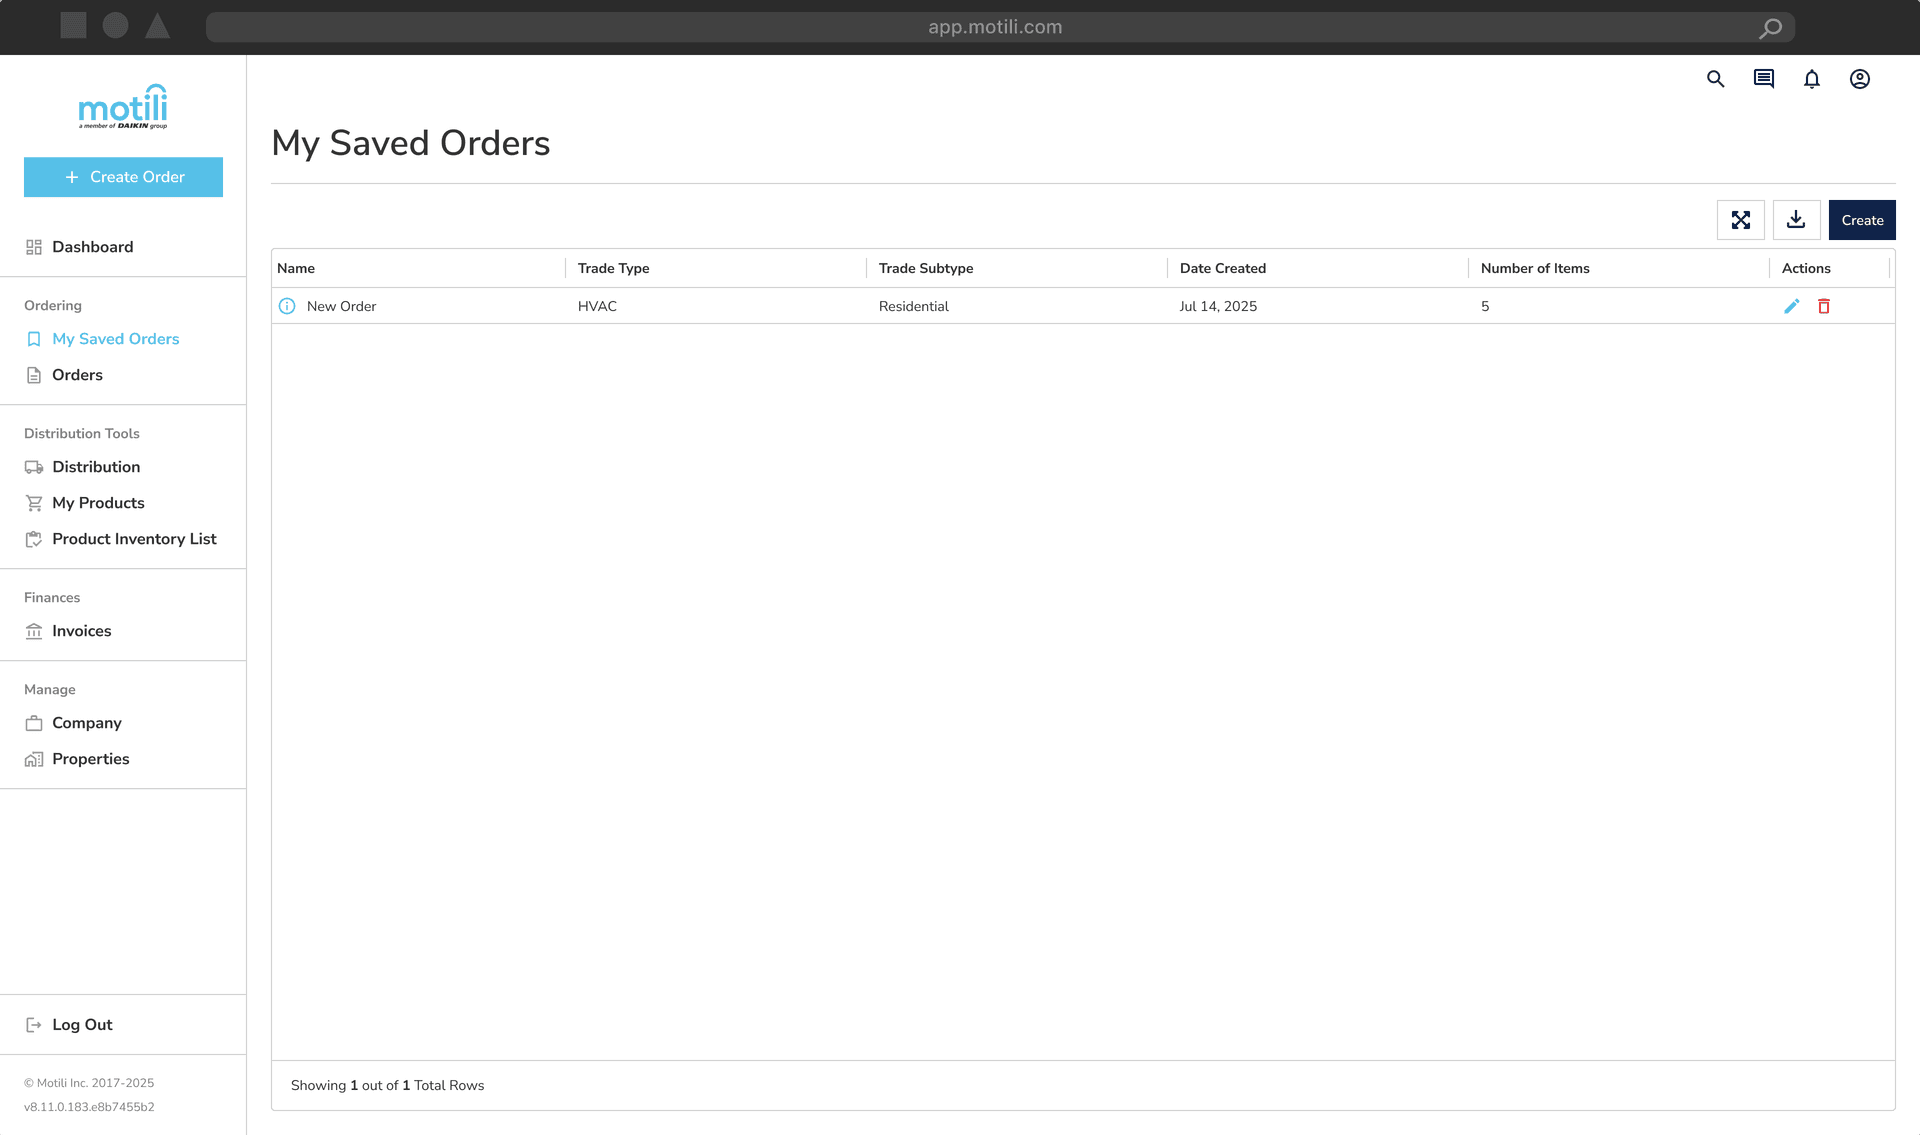Click the blue Create Order button
This screenshot has height=1135, width=1920.
click(x=123, y=177)
